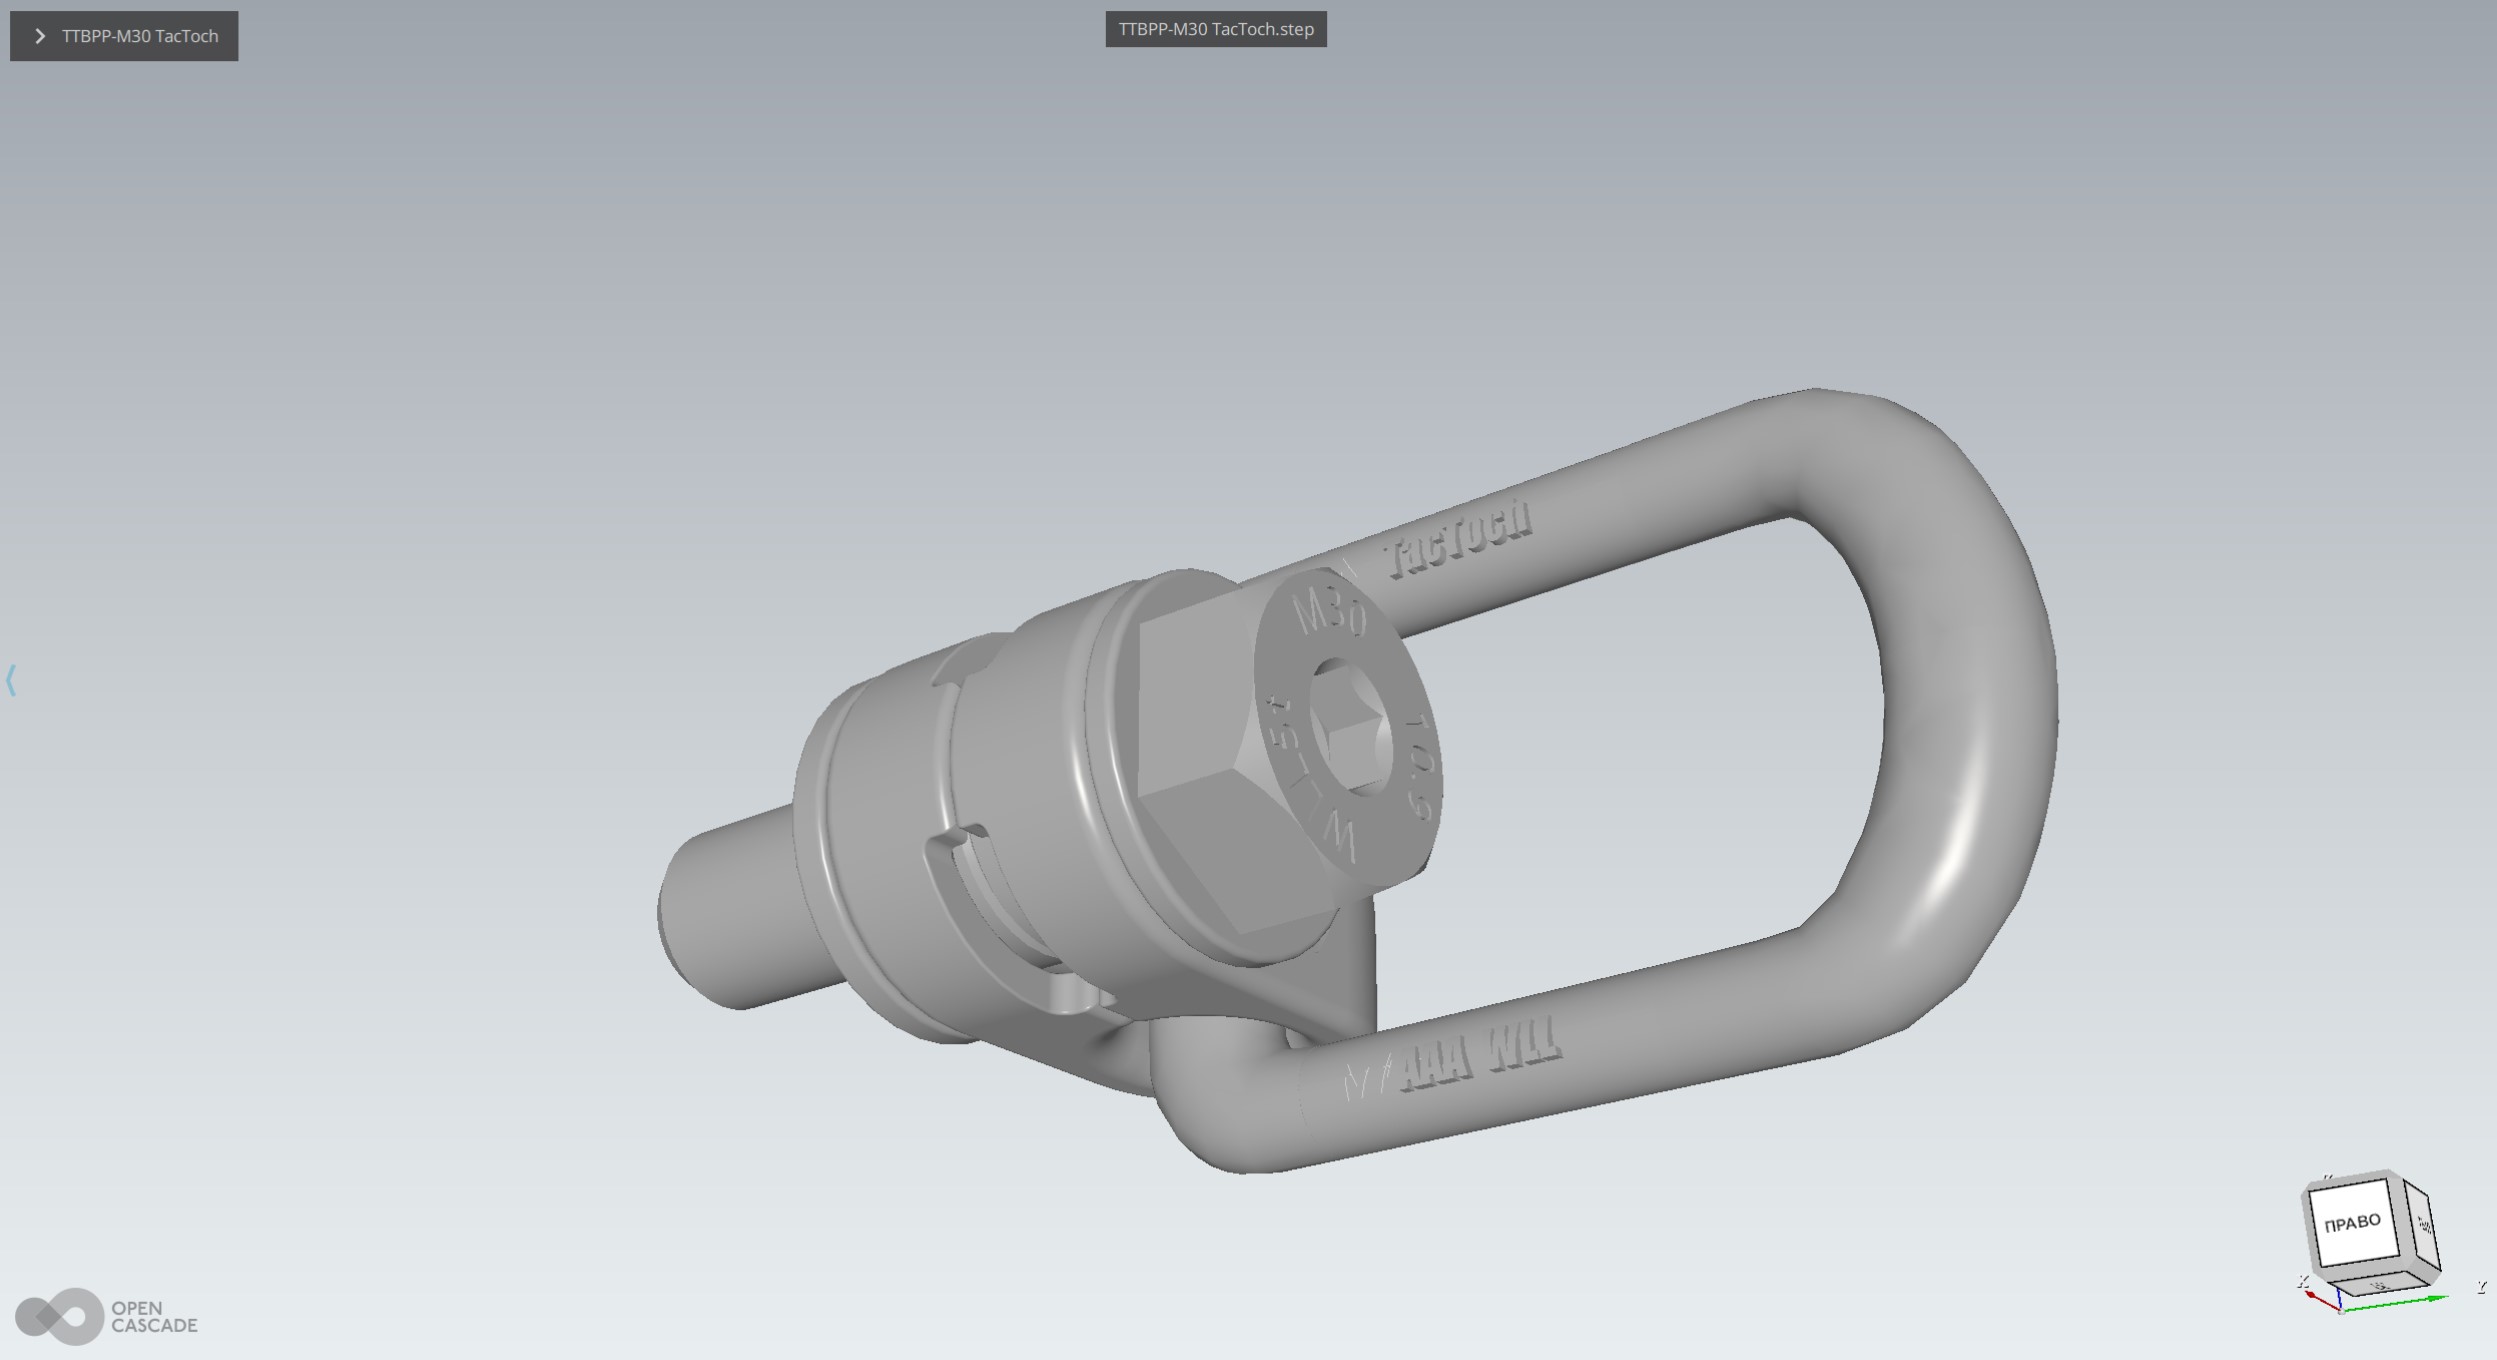2497x1360 pixels.
Task: Click the TTBPP-M30 TacToch.step file title
Action: tap(1215, 29)
